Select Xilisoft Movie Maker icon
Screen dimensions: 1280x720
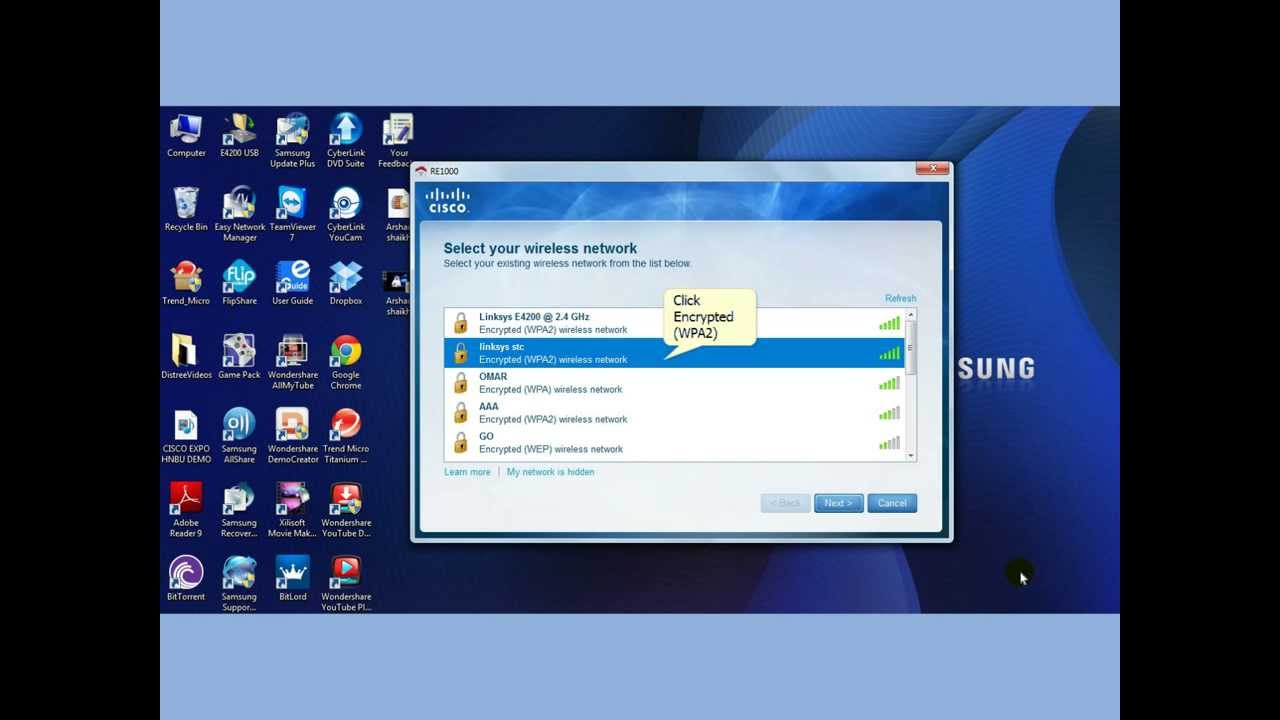click(x=292, y=511)
